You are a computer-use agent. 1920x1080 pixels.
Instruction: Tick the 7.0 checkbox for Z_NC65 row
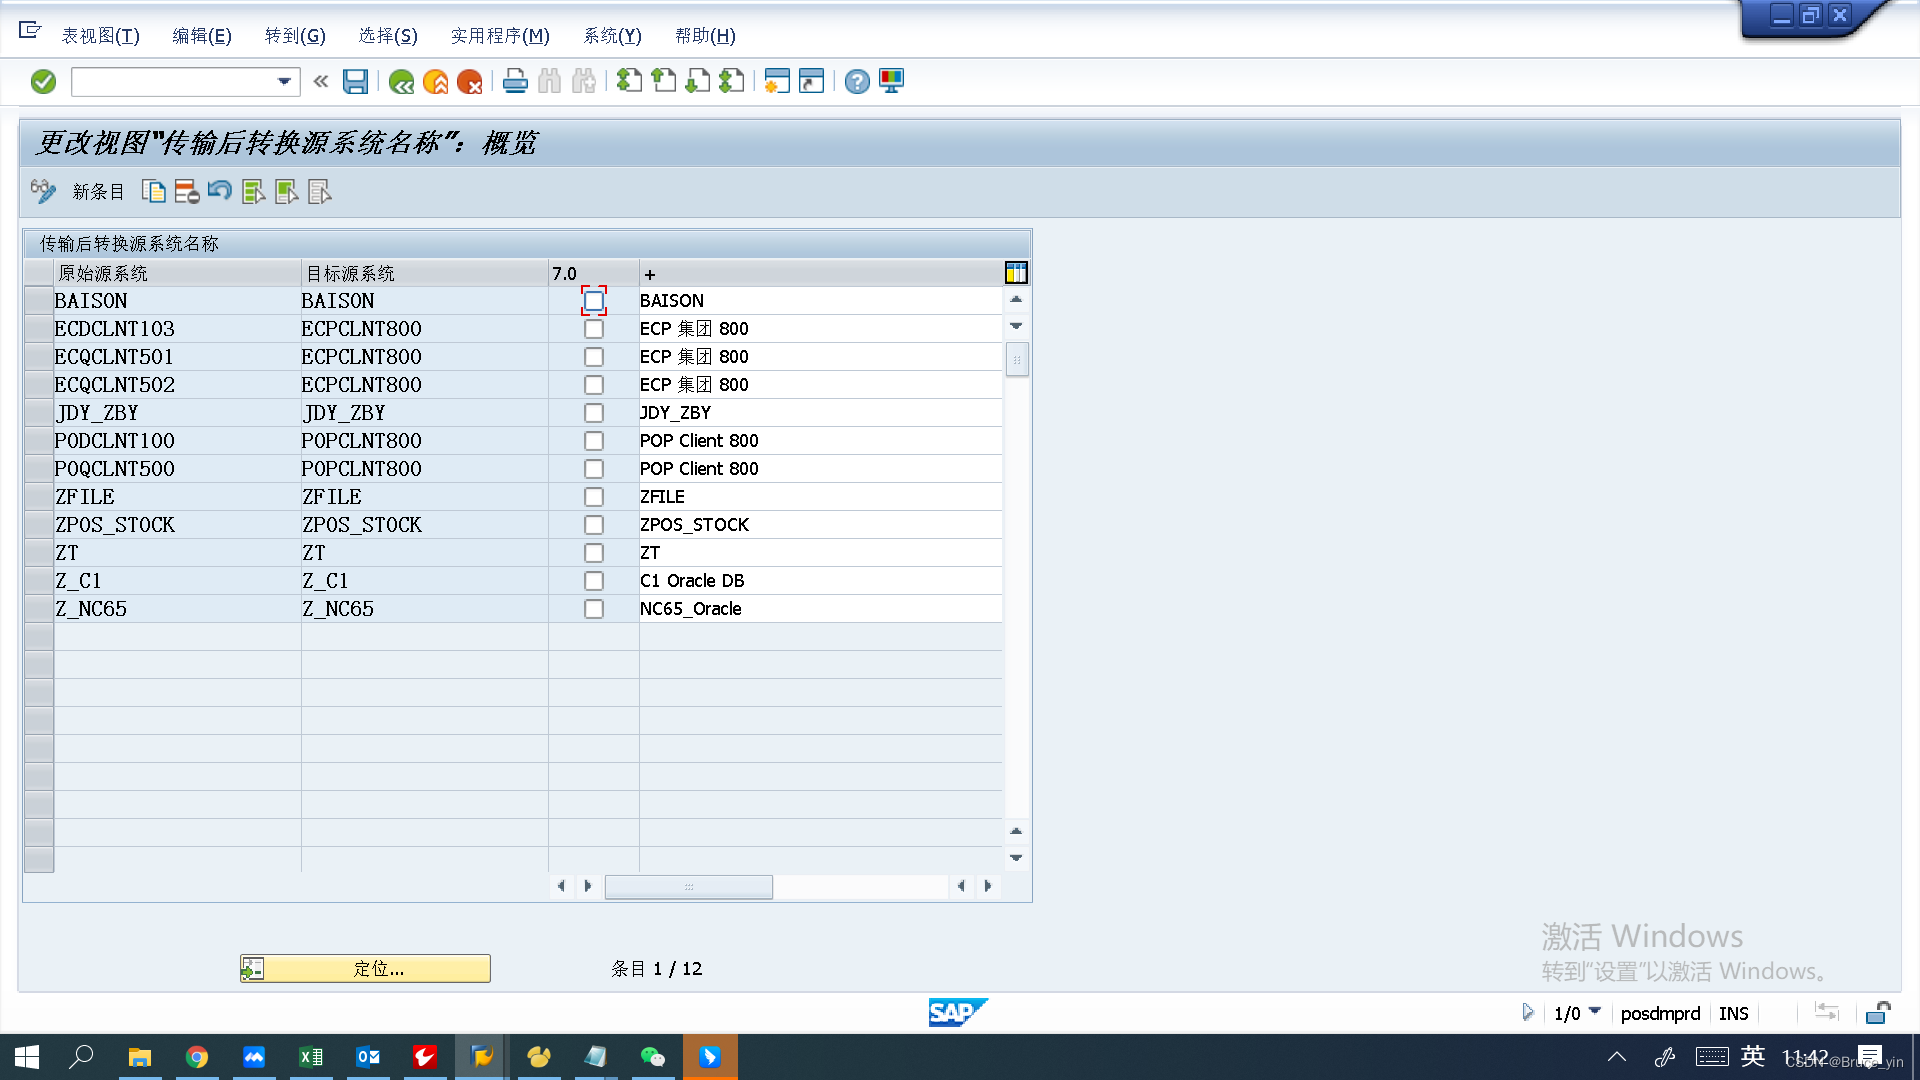coord(594,609)
